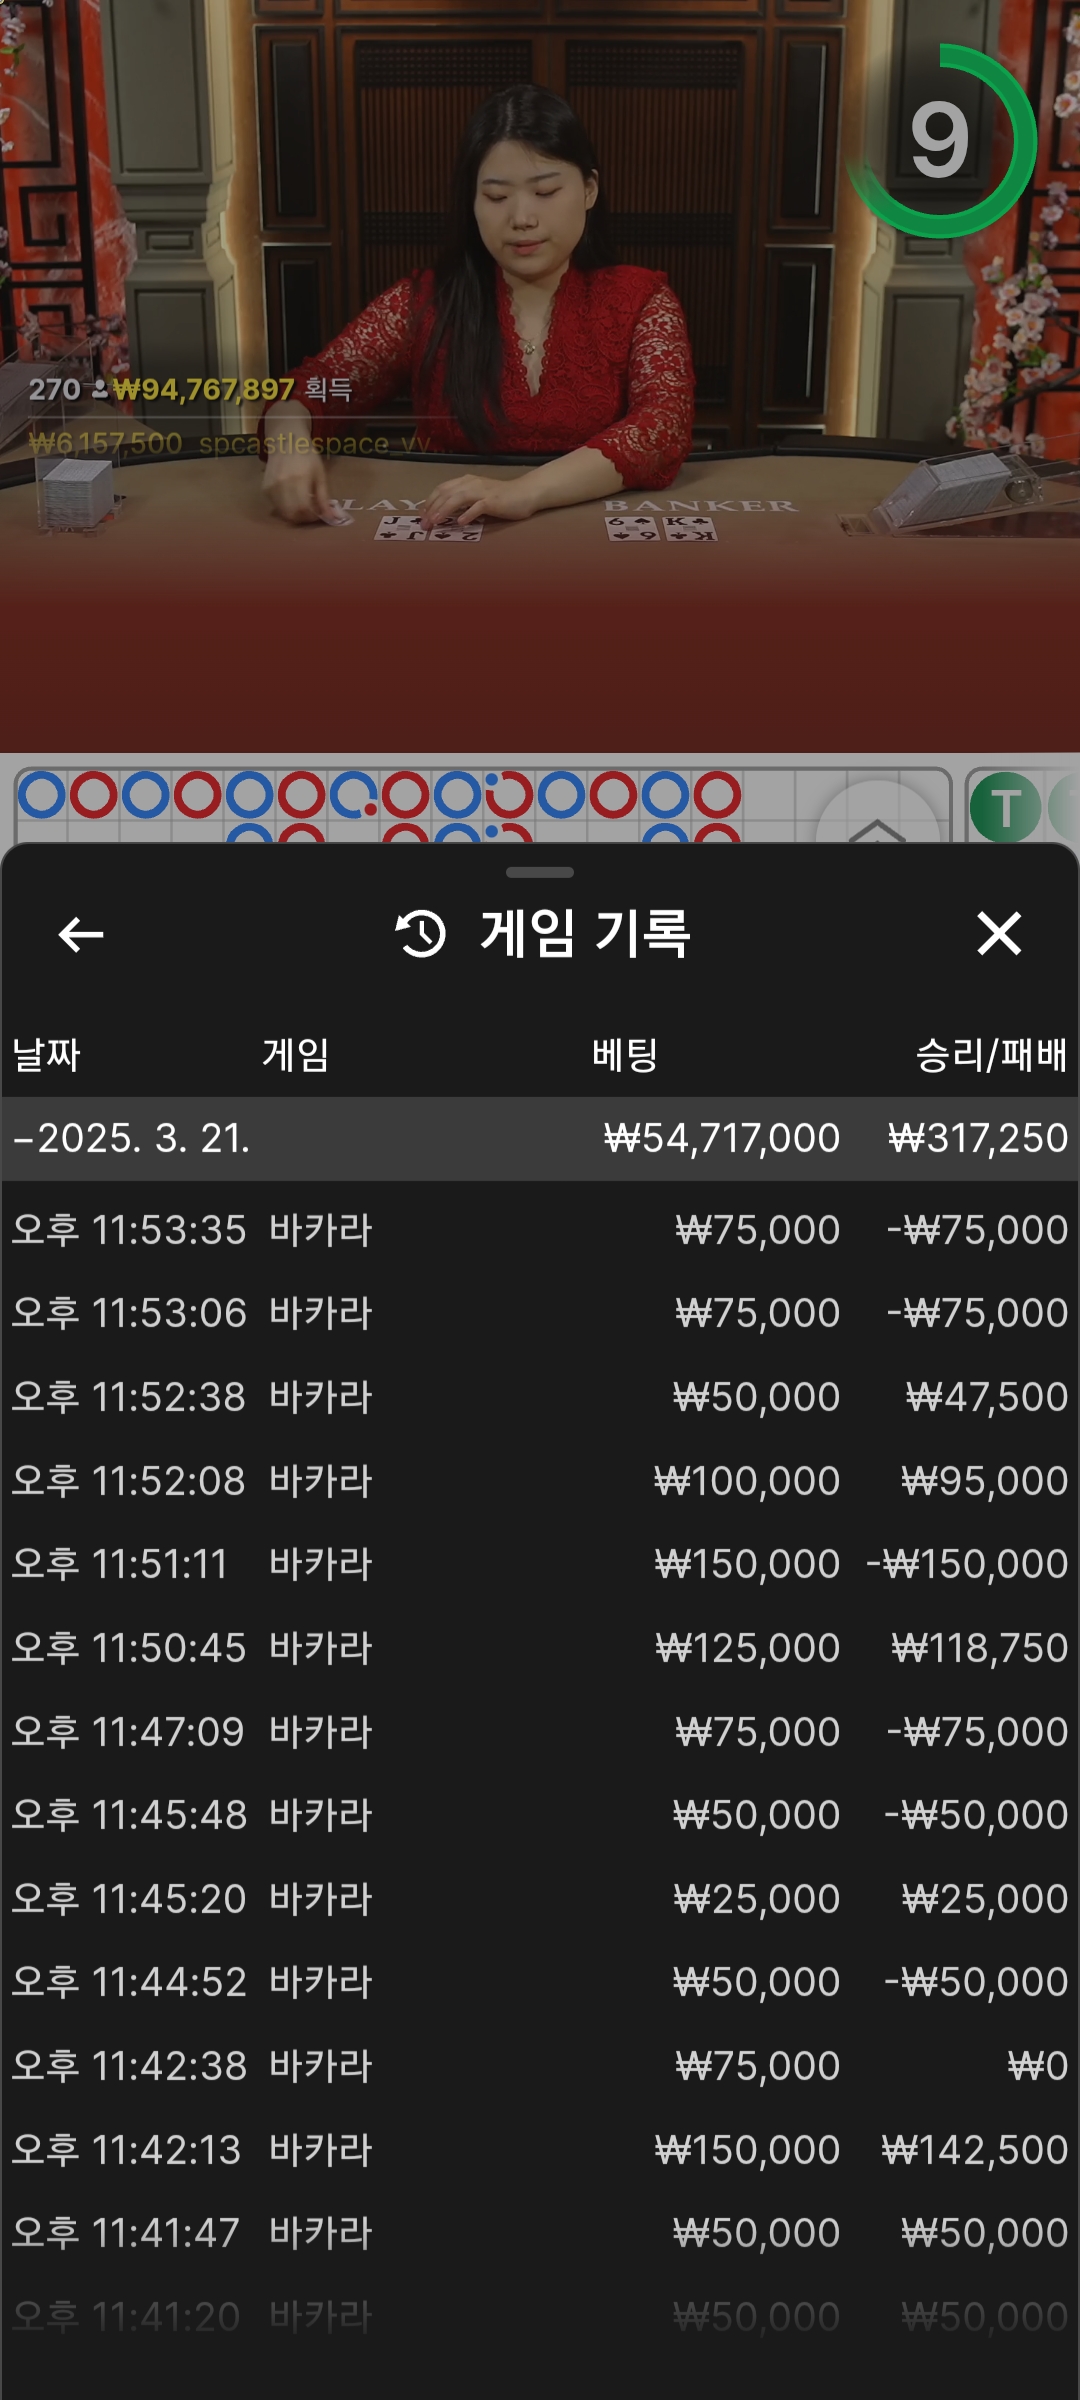Viewport: 1080px width, 2400px height.
Task: Click the 날짜 column header
Action: pyautogui.click(x=46, y=1055)
